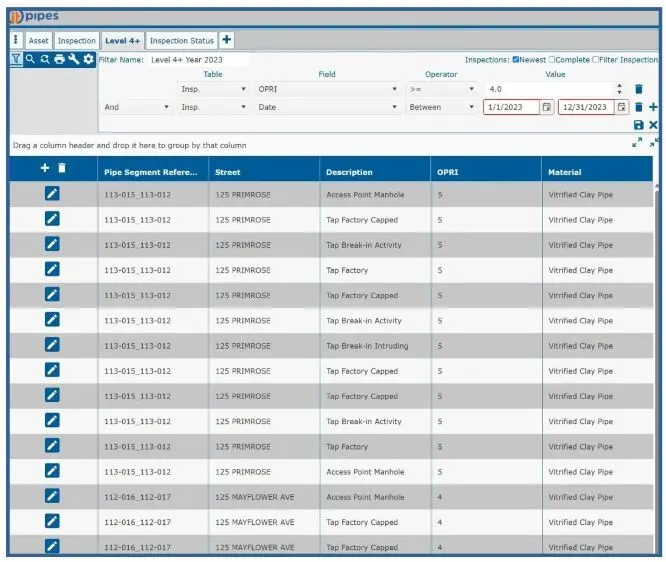Enable the Filter Inspection checkbox
This screenshot has height=562, width=666.
click(597, 59)
